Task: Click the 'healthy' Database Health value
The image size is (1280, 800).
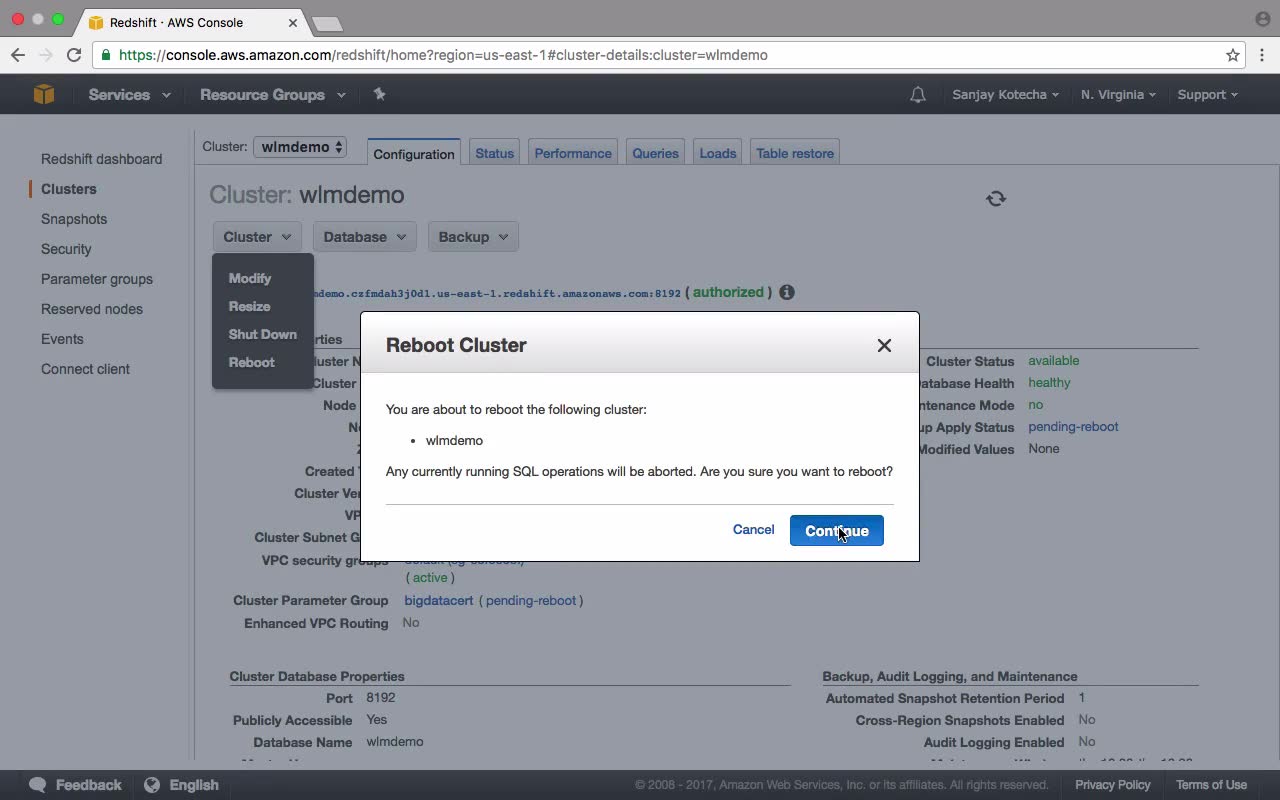Action: tap(1049, 383)
